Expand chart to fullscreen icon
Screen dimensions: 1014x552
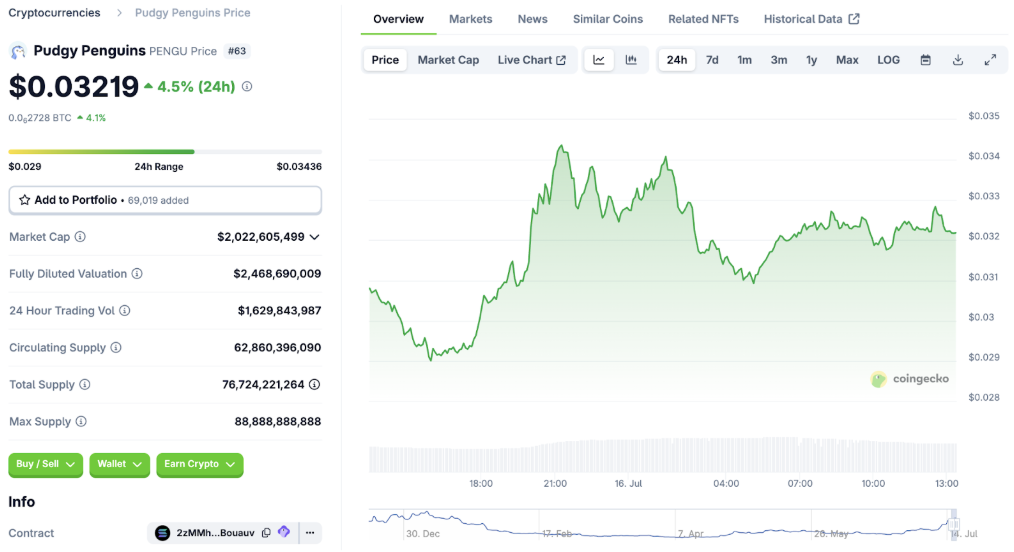pyautogui.click(x=990, y=60)
